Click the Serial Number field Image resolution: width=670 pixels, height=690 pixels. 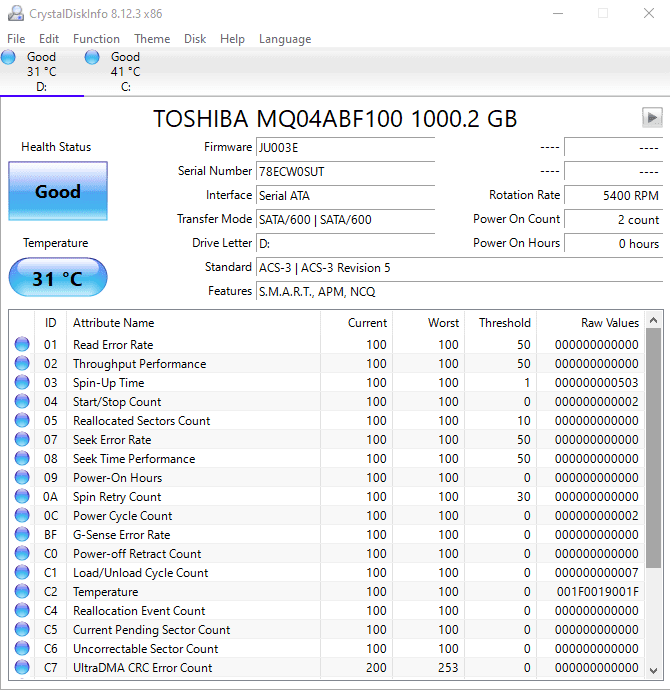(345, 171)
